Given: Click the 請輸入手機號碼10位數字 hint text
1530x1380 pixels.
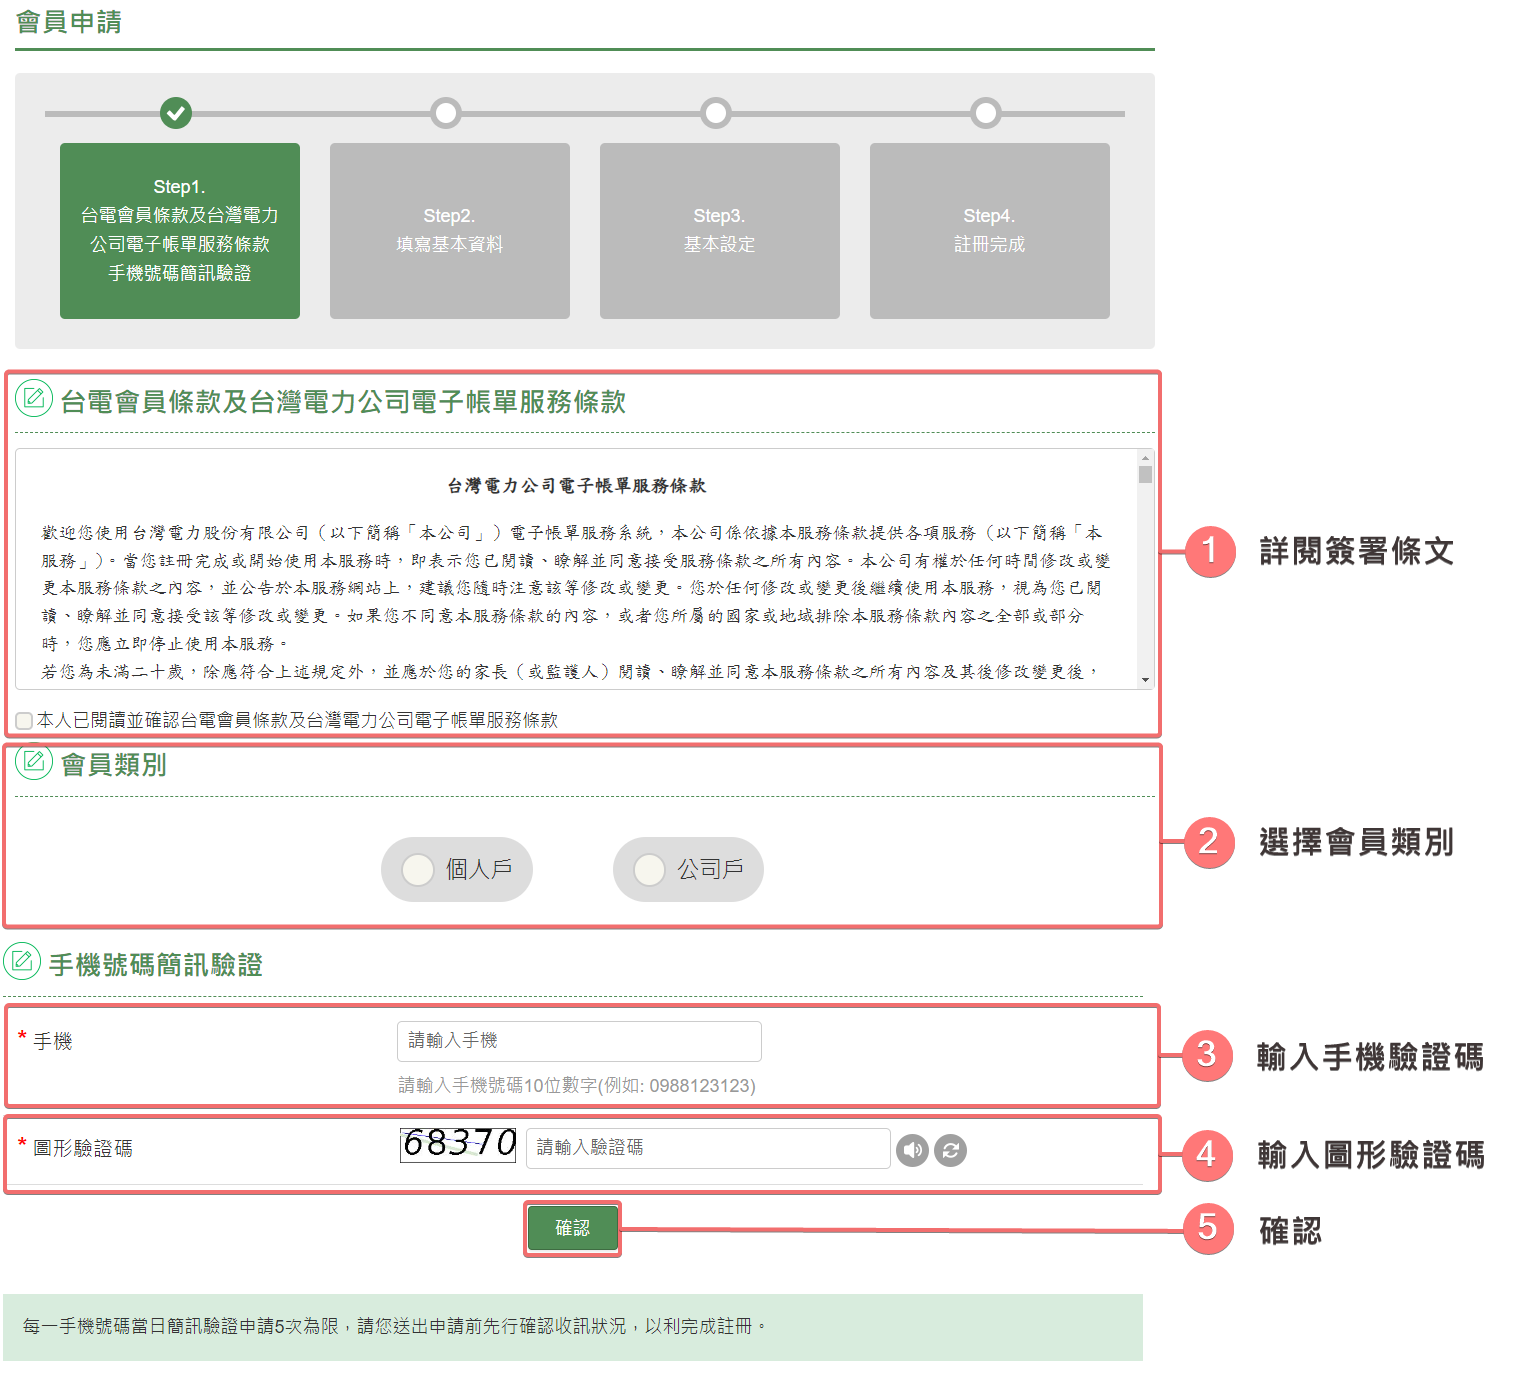Looking at the screenshot, I should pos(577,1086).
